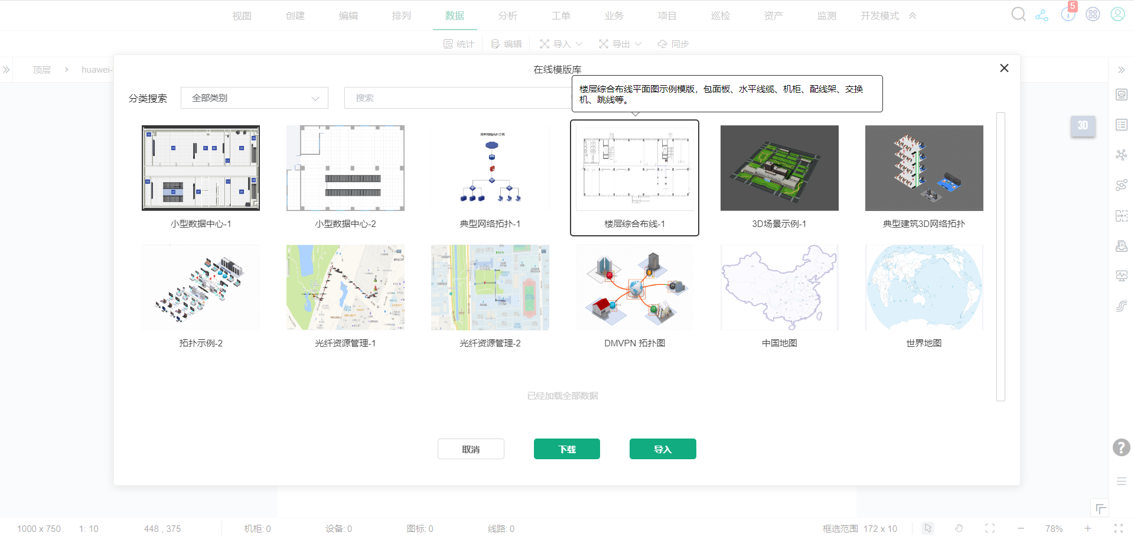This screenshot has height=539, width=1134.
Task: Click the share nodes icon in the top bar
Action: tap(1041, 15)
